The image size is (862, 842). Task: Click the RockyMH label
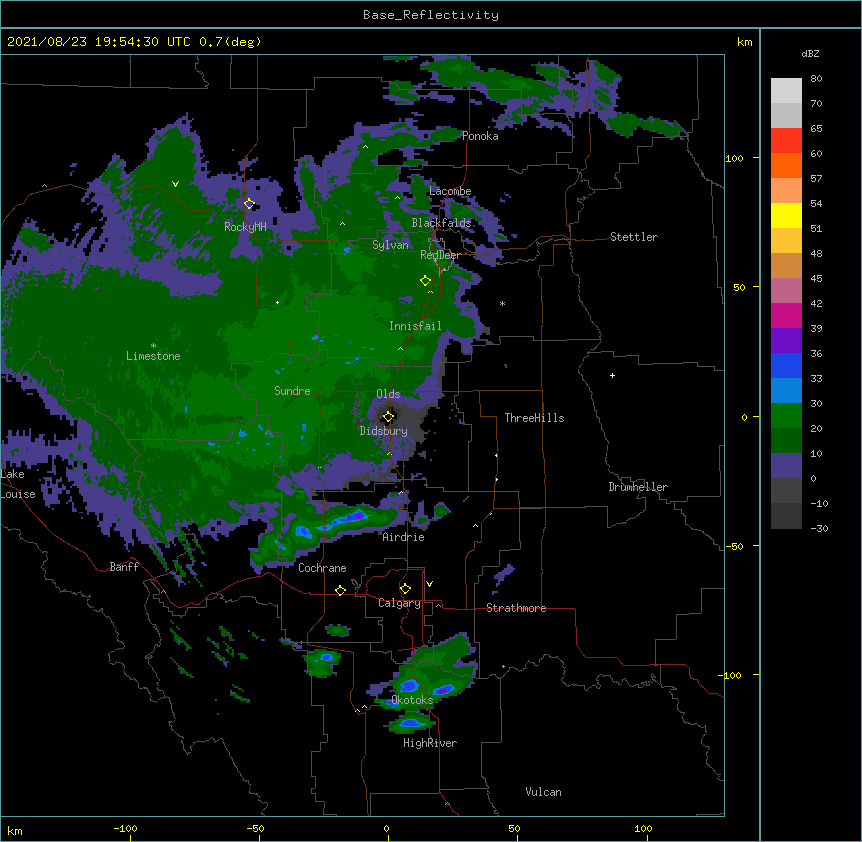[x=245, y=227]
